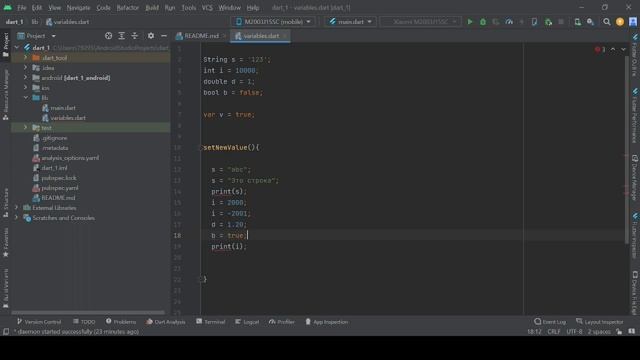Image resolution: width=640 pixels, height=360 pixels.
Task: Select pubspec.yaml in project tree
Action: [60, 188]
